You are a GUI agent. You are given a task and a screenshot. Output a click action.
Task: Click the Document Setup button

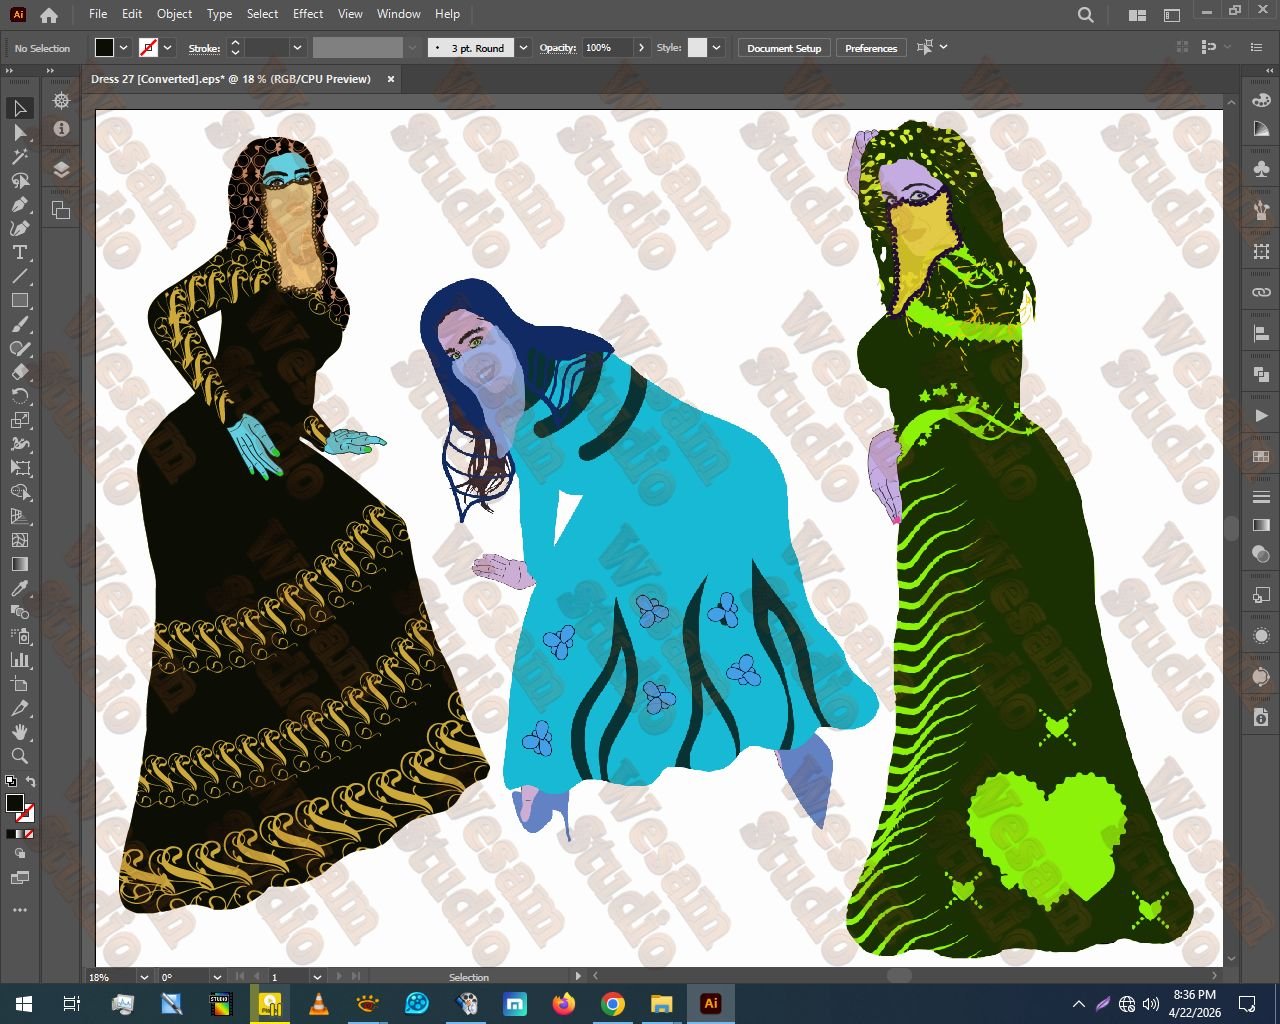coord(784,48)
